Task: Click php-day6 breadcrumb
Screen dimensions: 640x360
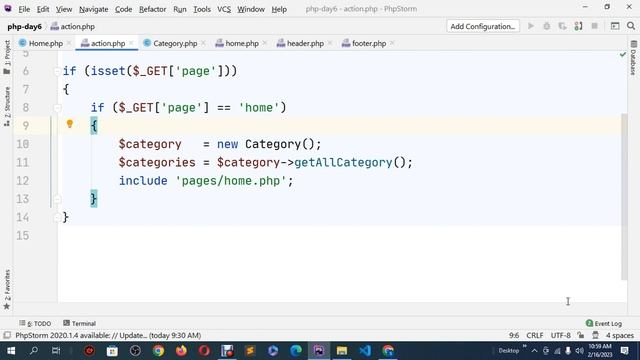Action: (x=24, y=27)
